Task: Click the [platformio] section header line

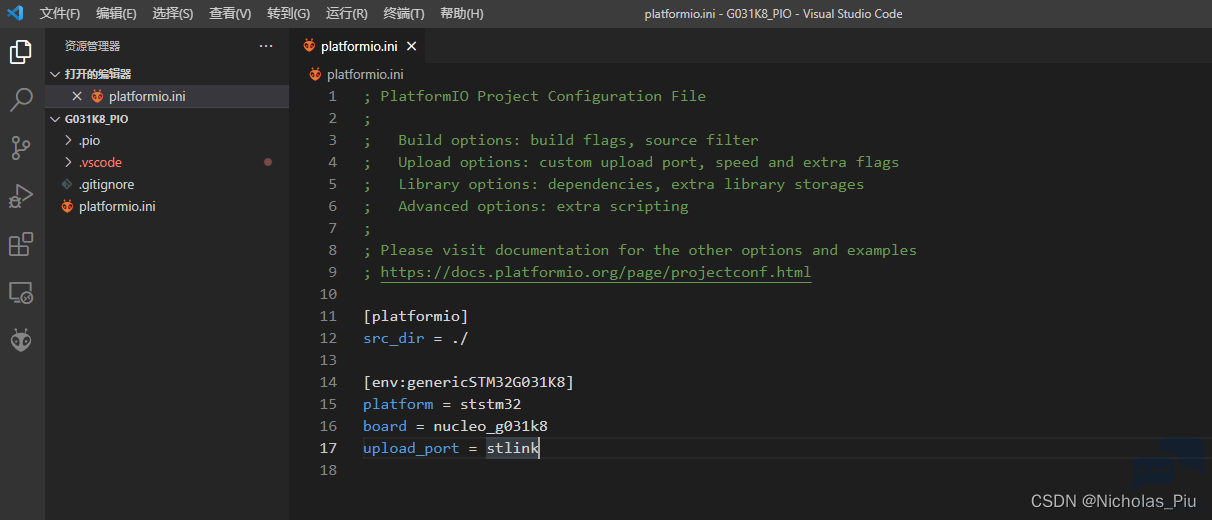Action: pos(416,316)
